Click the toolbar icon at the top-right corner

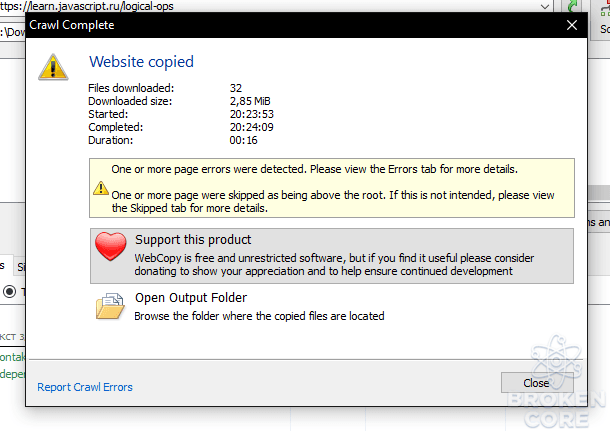(x=605, y=8)
